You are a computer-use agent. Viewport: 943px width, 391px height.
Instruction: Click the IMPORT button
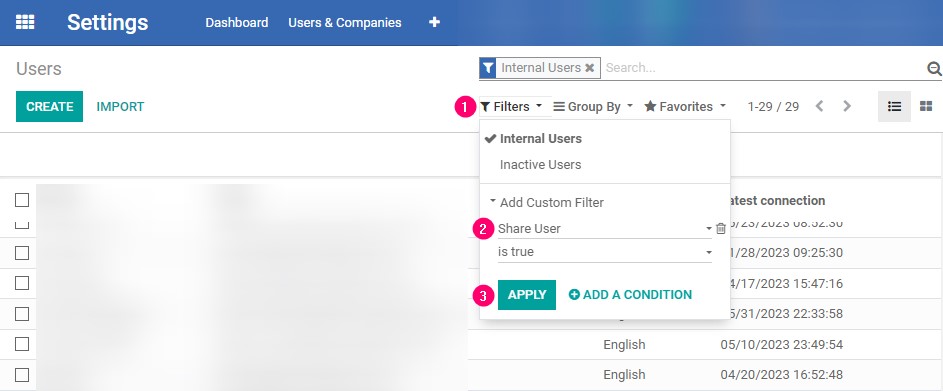coord(120,106)
